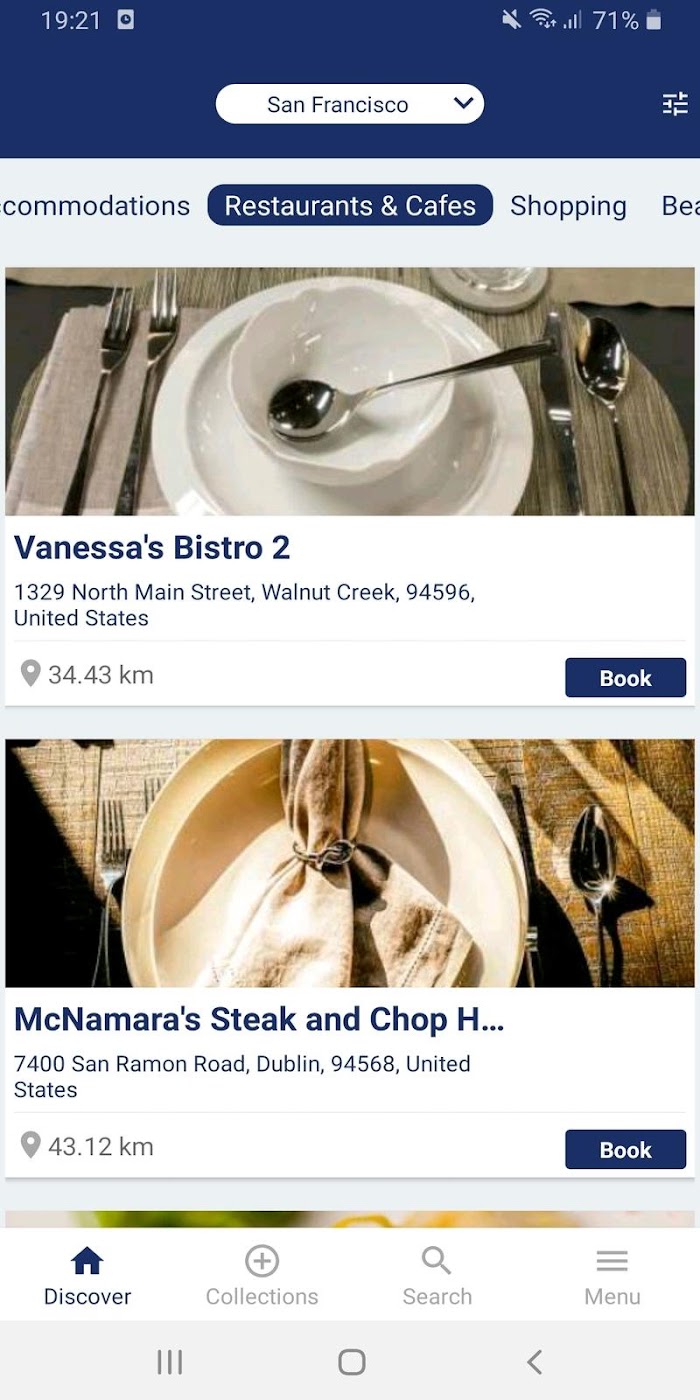The width and height of the screenshot is (700, 1400).
Task: Open the hamburger Menu icon
Action: point(612,1262)
